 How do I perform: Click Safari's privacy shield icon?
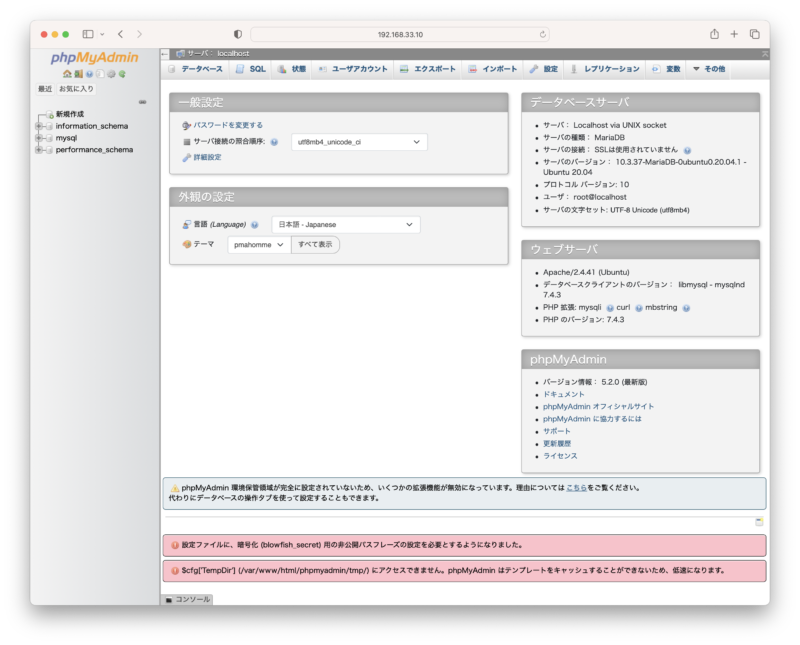coord(238,34)
